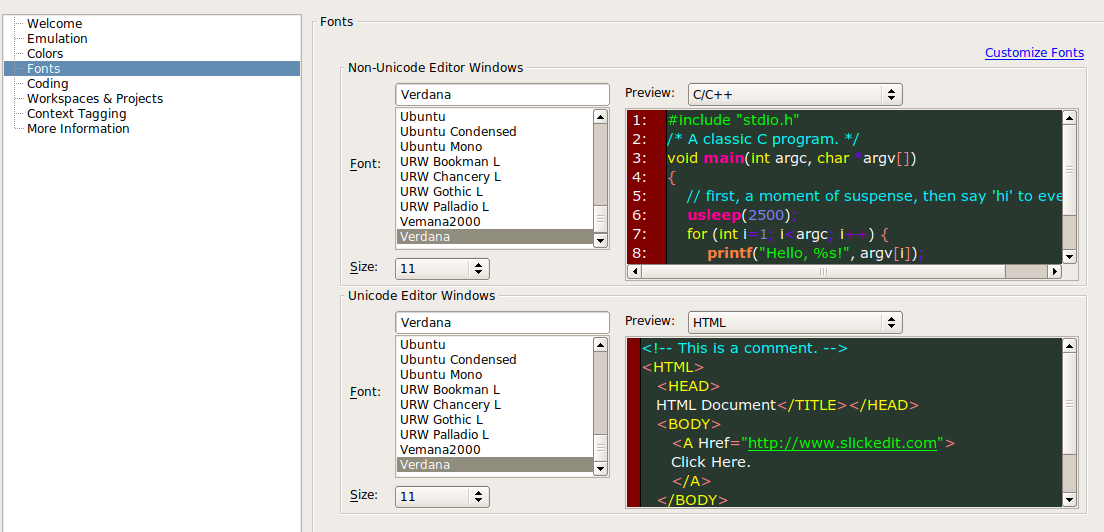1104x532 pixels.
Task: Open the Emulation options page
Action: (x=57, y=39)
